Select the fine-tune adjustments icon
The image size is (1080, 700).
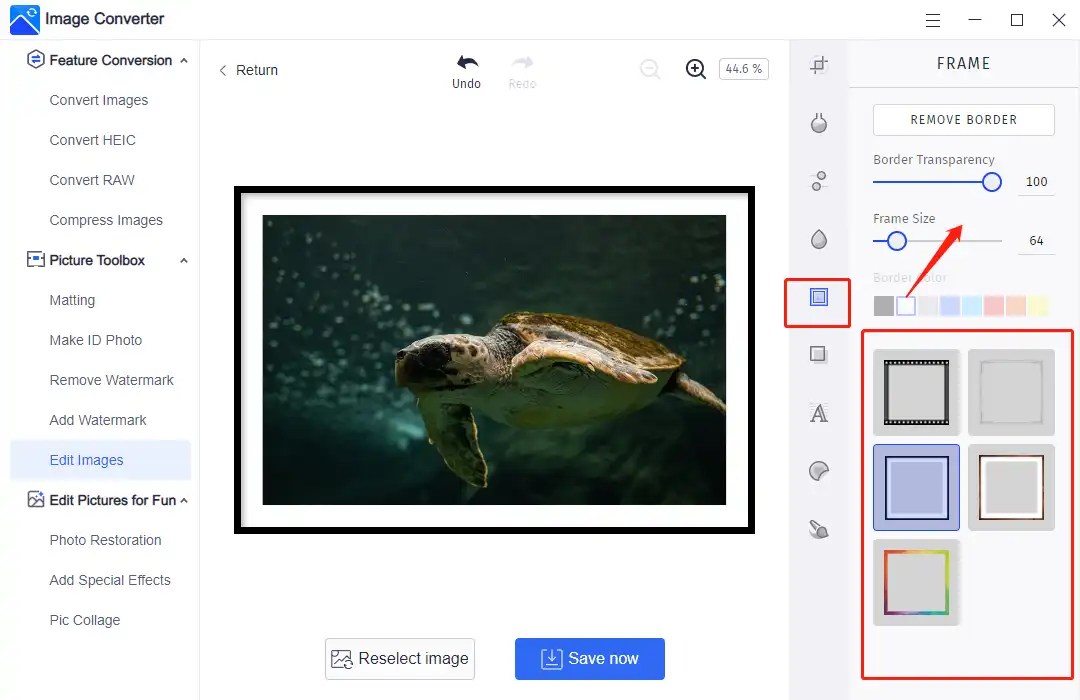[818, 181]
